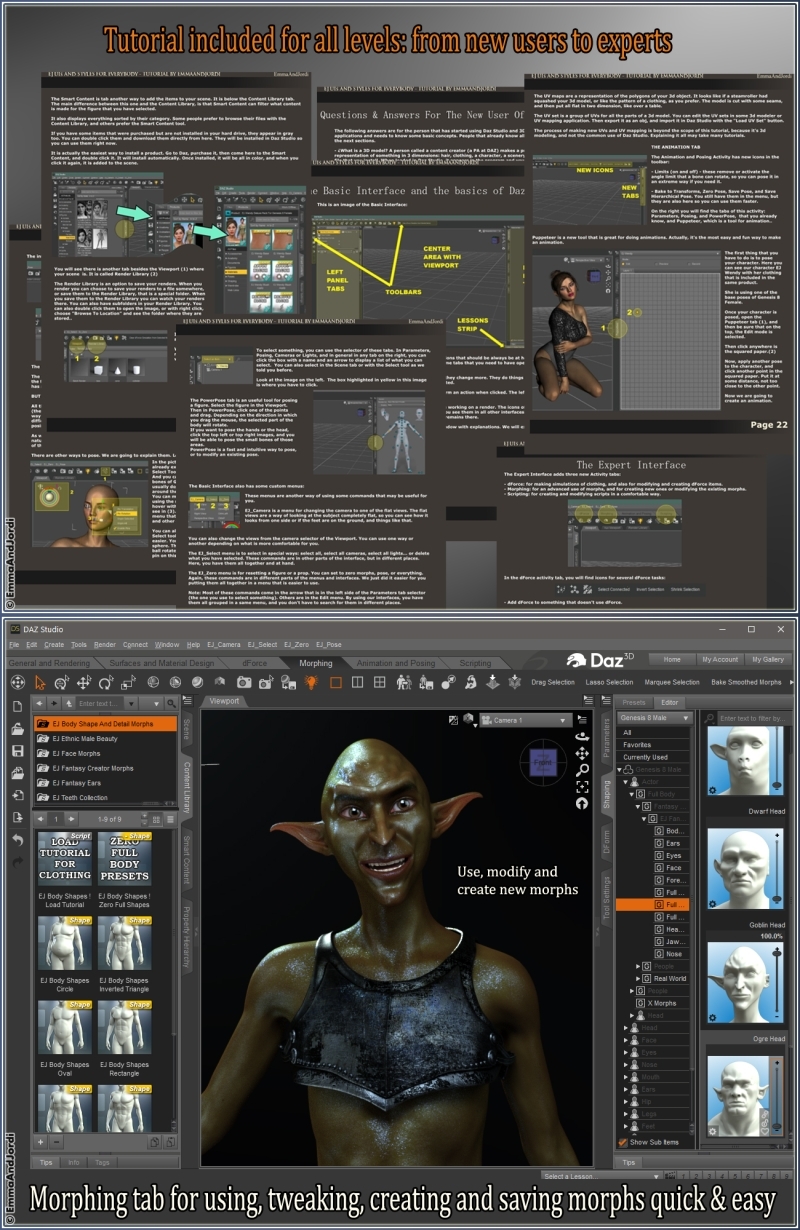Click the My Account button
800x1230 pixels.
point(719,659)
